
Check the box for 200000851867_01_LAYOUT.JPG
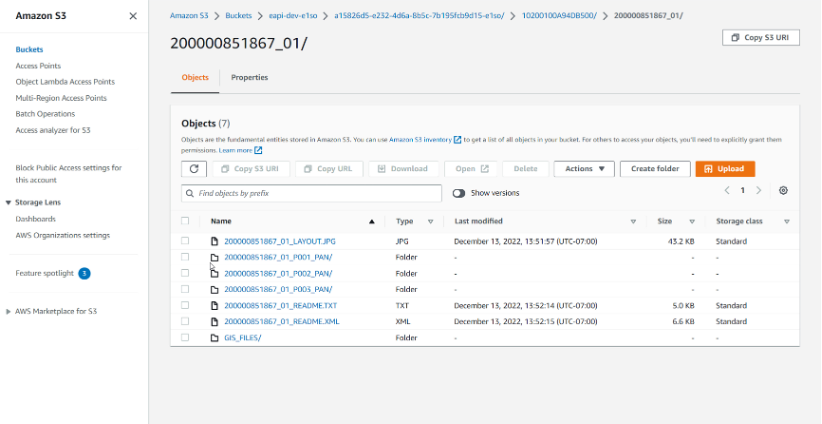point(185,241)
